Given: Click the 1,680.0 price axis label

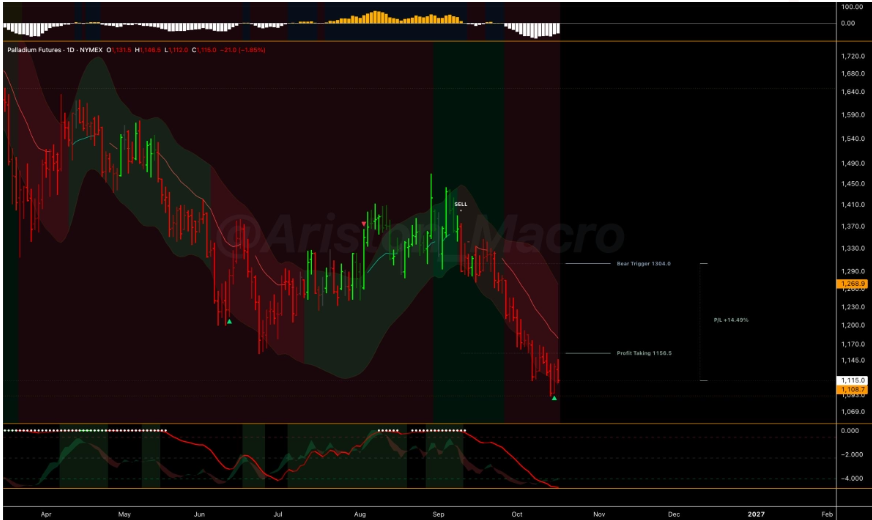Looking at the screenshot, I should point(853,73).
